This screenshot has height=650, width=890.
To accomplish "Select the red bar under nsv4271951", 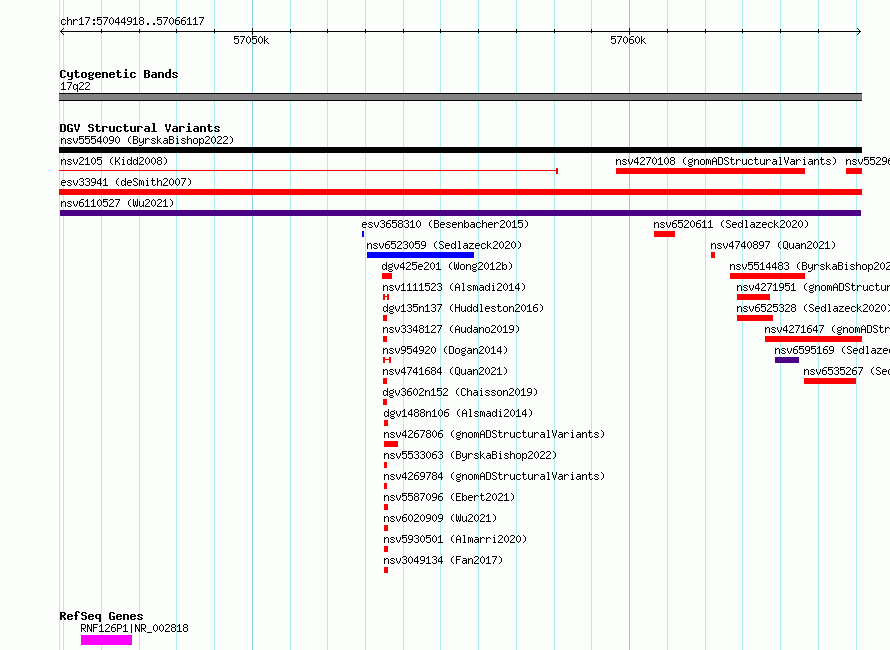I will coord(753,297).
